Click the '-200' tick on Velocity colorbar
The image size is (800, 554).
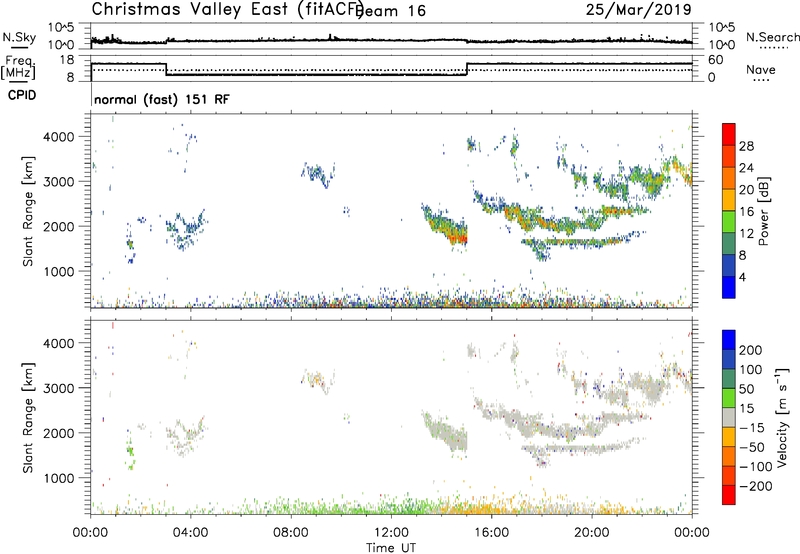click(755, 486)
